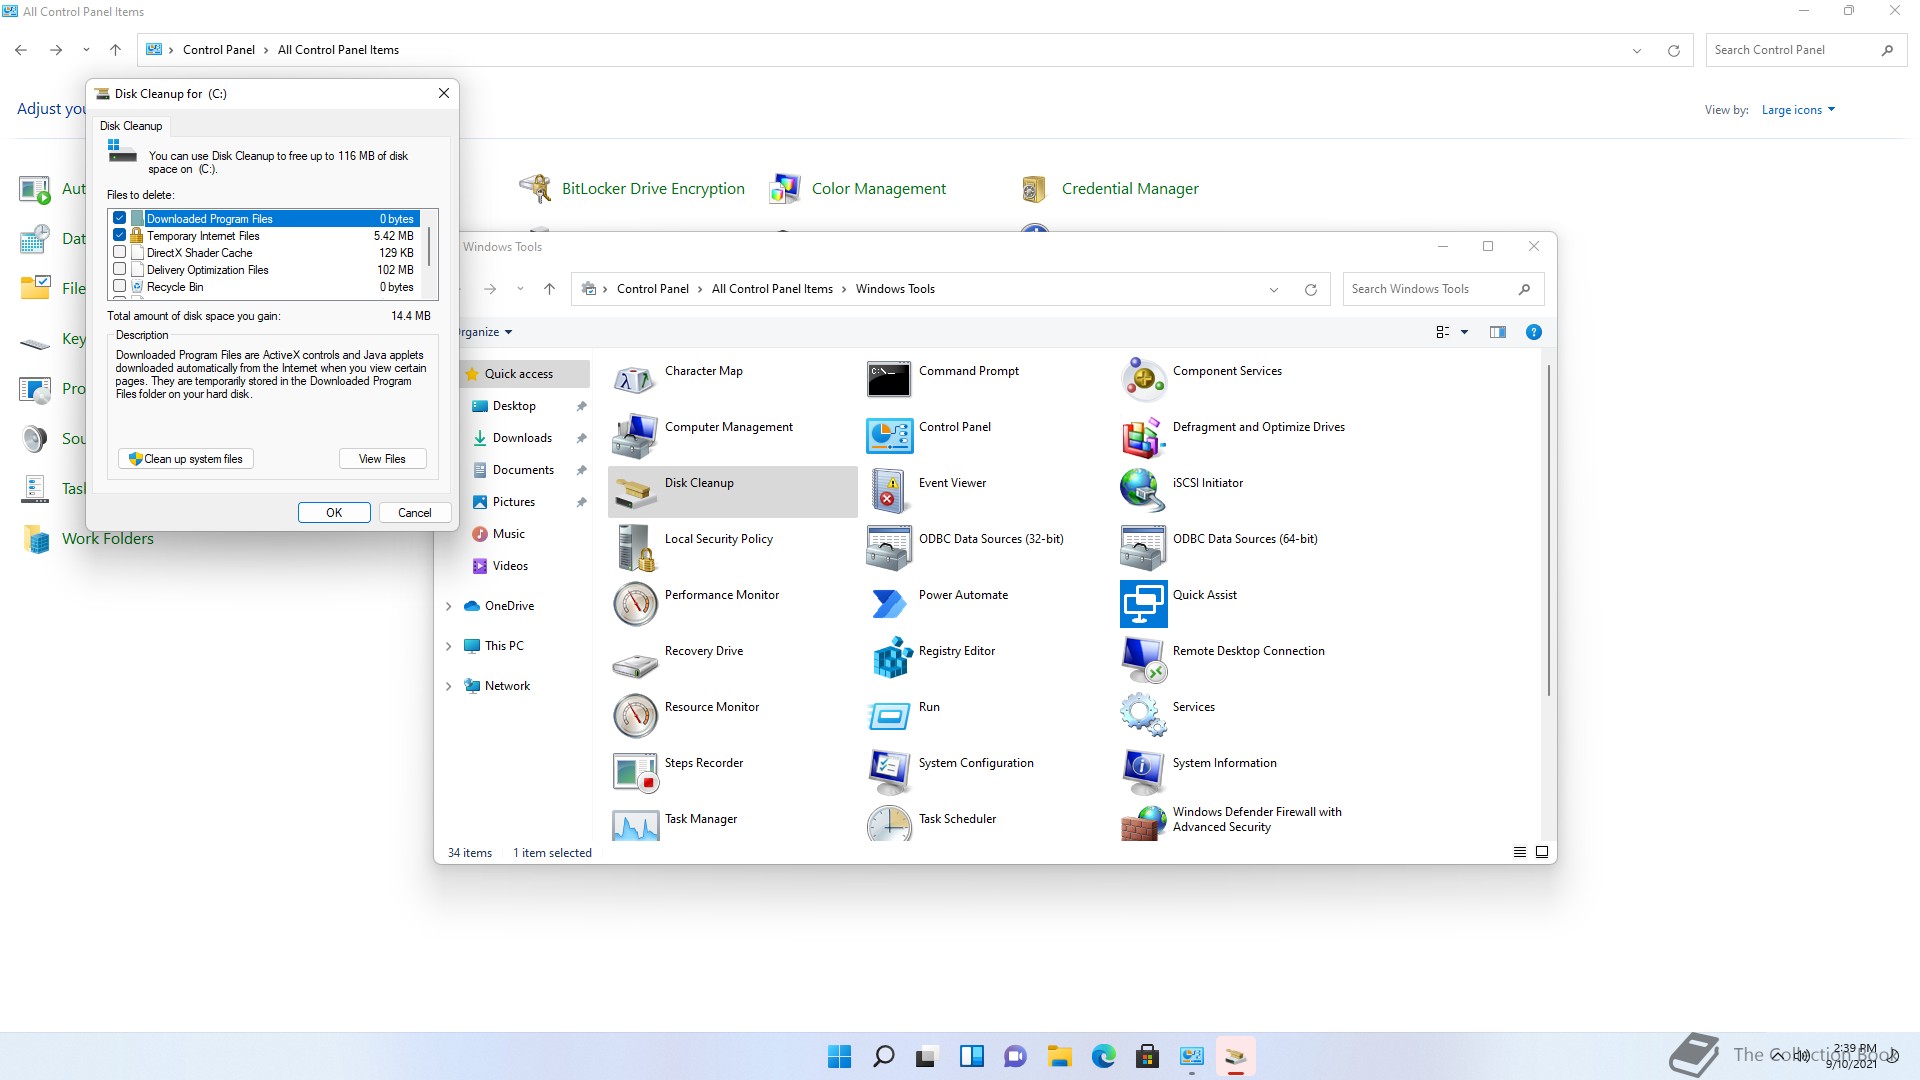Screen dimensions: 1920x1080
Task: Expand the OneDrive navigation item
Action: (x=449, y=606)
